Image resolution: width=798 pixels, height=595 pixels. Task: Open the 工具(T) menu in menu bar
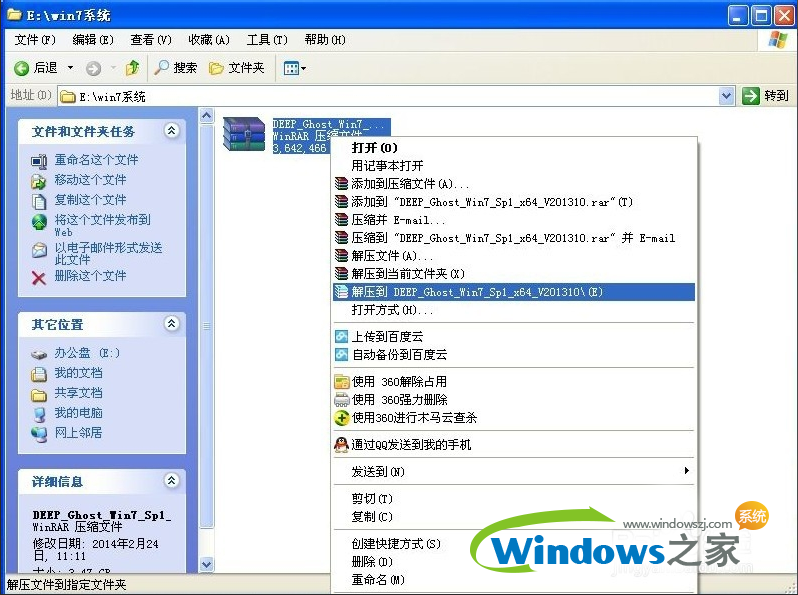point(266,40)
